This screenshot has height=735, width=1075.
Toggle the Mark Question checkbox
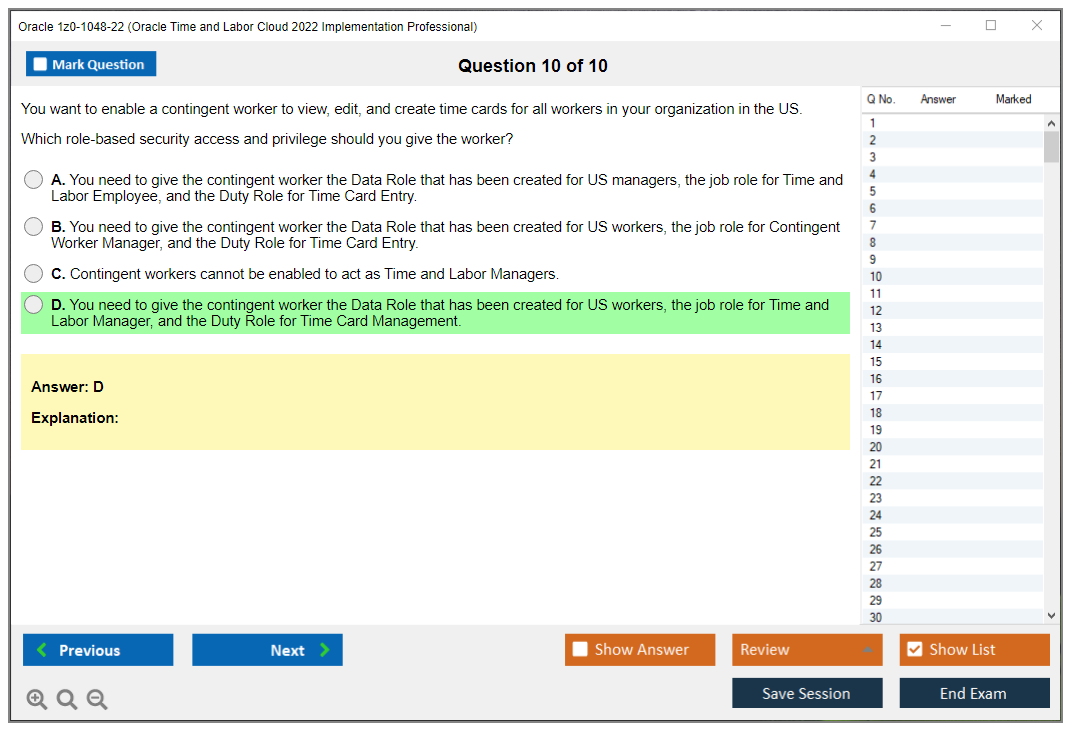tap(39, 63)
